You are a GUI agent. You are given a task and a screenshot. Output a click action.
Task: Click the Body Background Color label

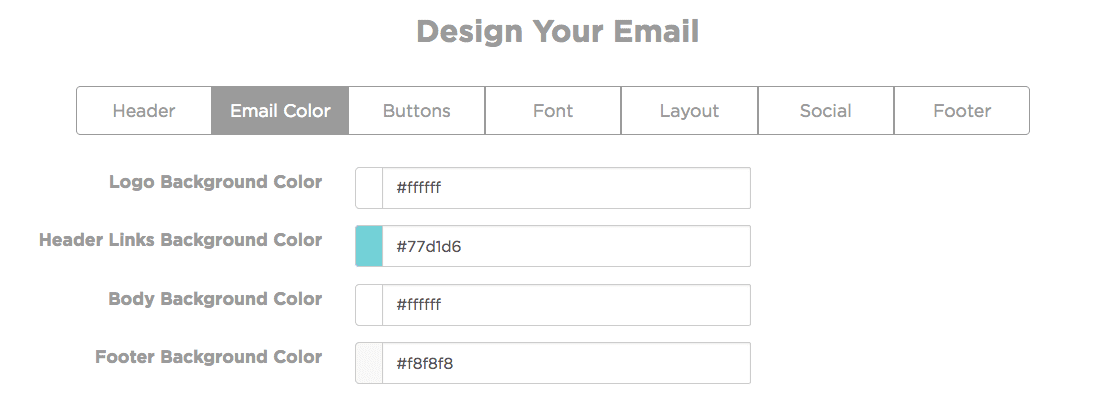pos(215,299)
